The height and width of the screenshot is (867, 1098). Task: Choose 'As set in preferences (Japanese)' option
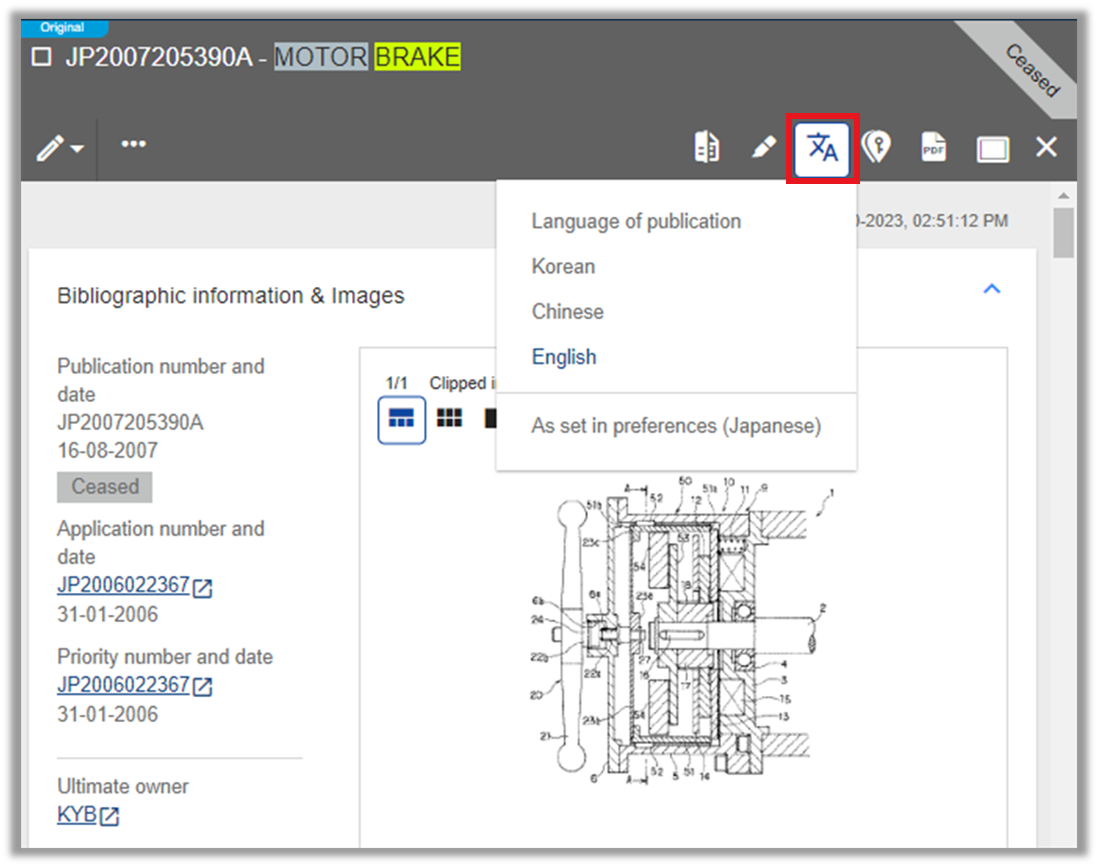[677, 425]
